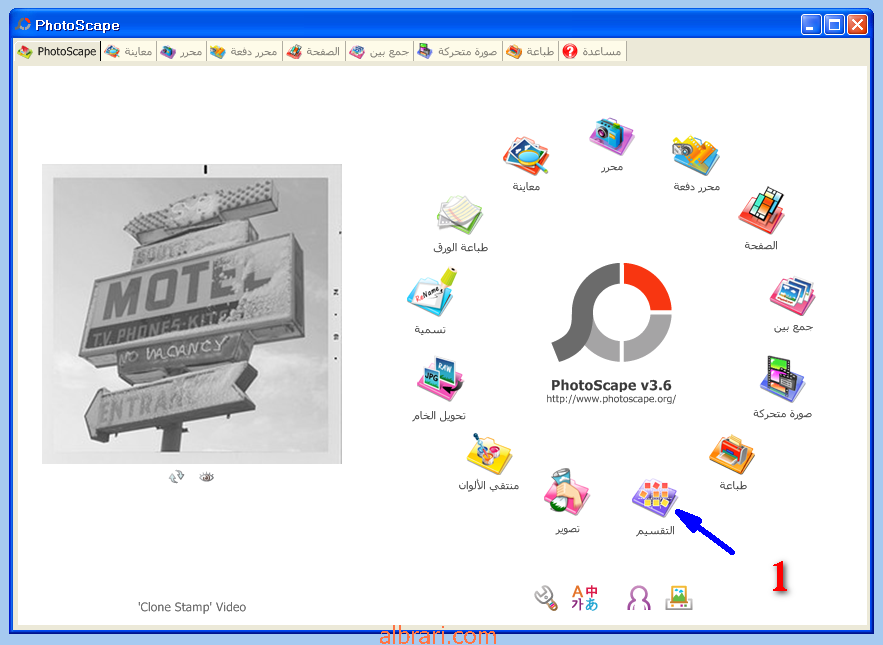This screenshot has height=645, width=883.
Task: Switch to the محرر tab
Action: [x=181, y=51]
